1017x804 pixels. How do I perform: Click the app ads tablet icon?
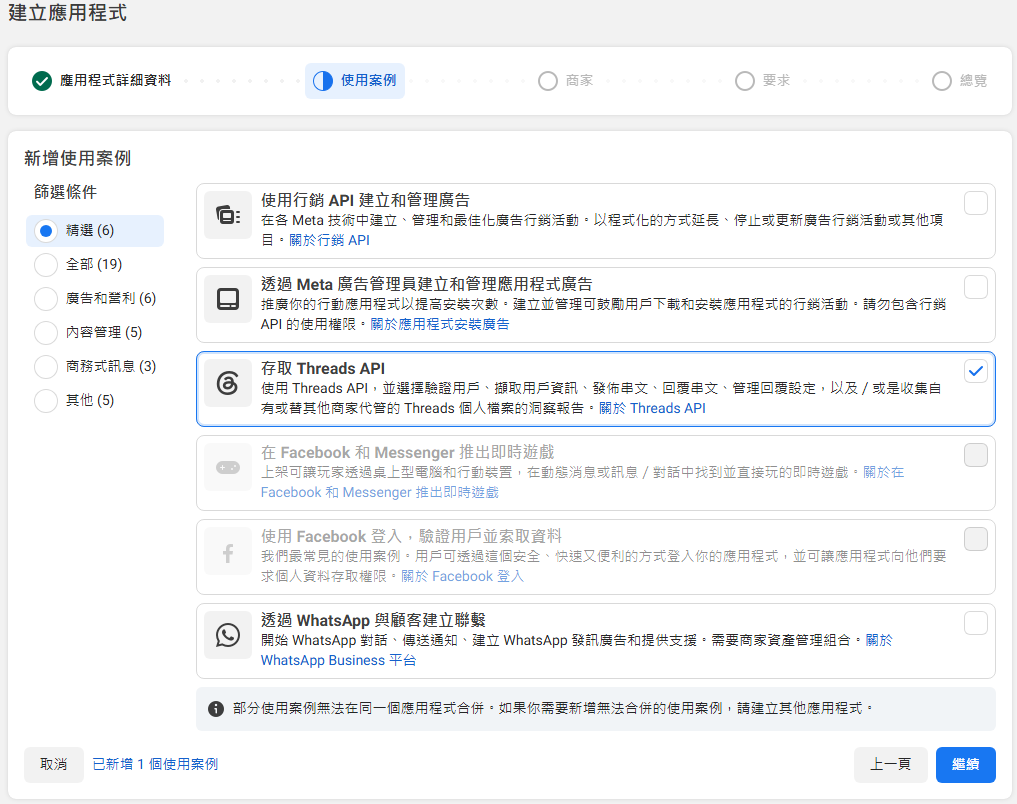(228, 299)
